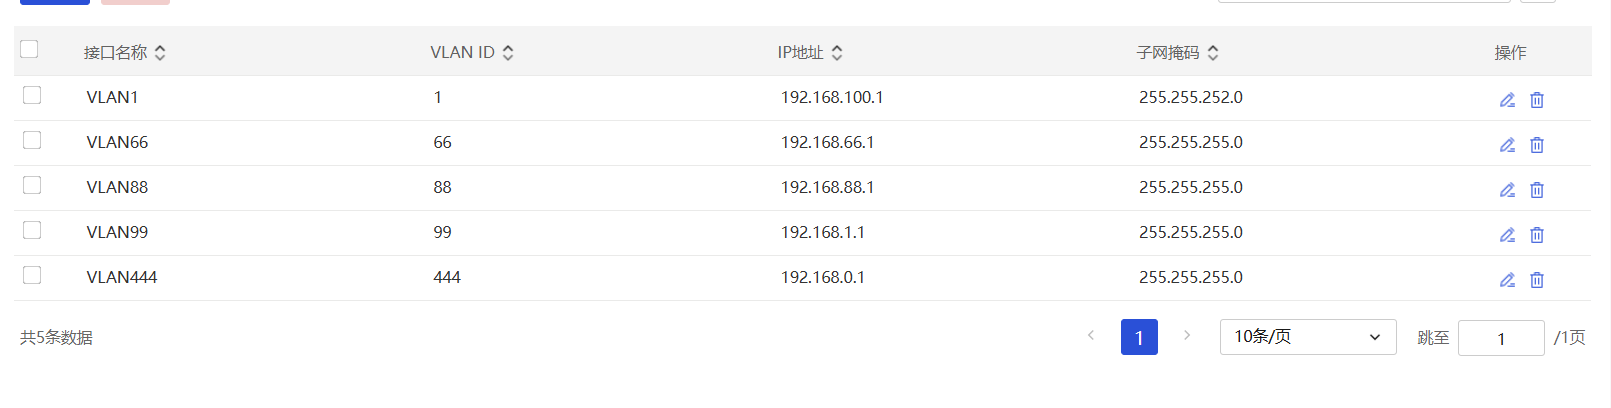Click the trash icon for VLAN66
1611x408 pixels.
point(1537,145)
